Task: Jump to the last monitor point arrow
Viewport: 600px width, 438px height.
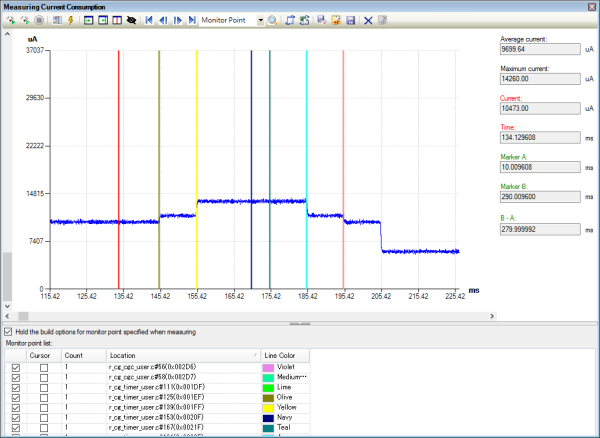Action: 191,20
